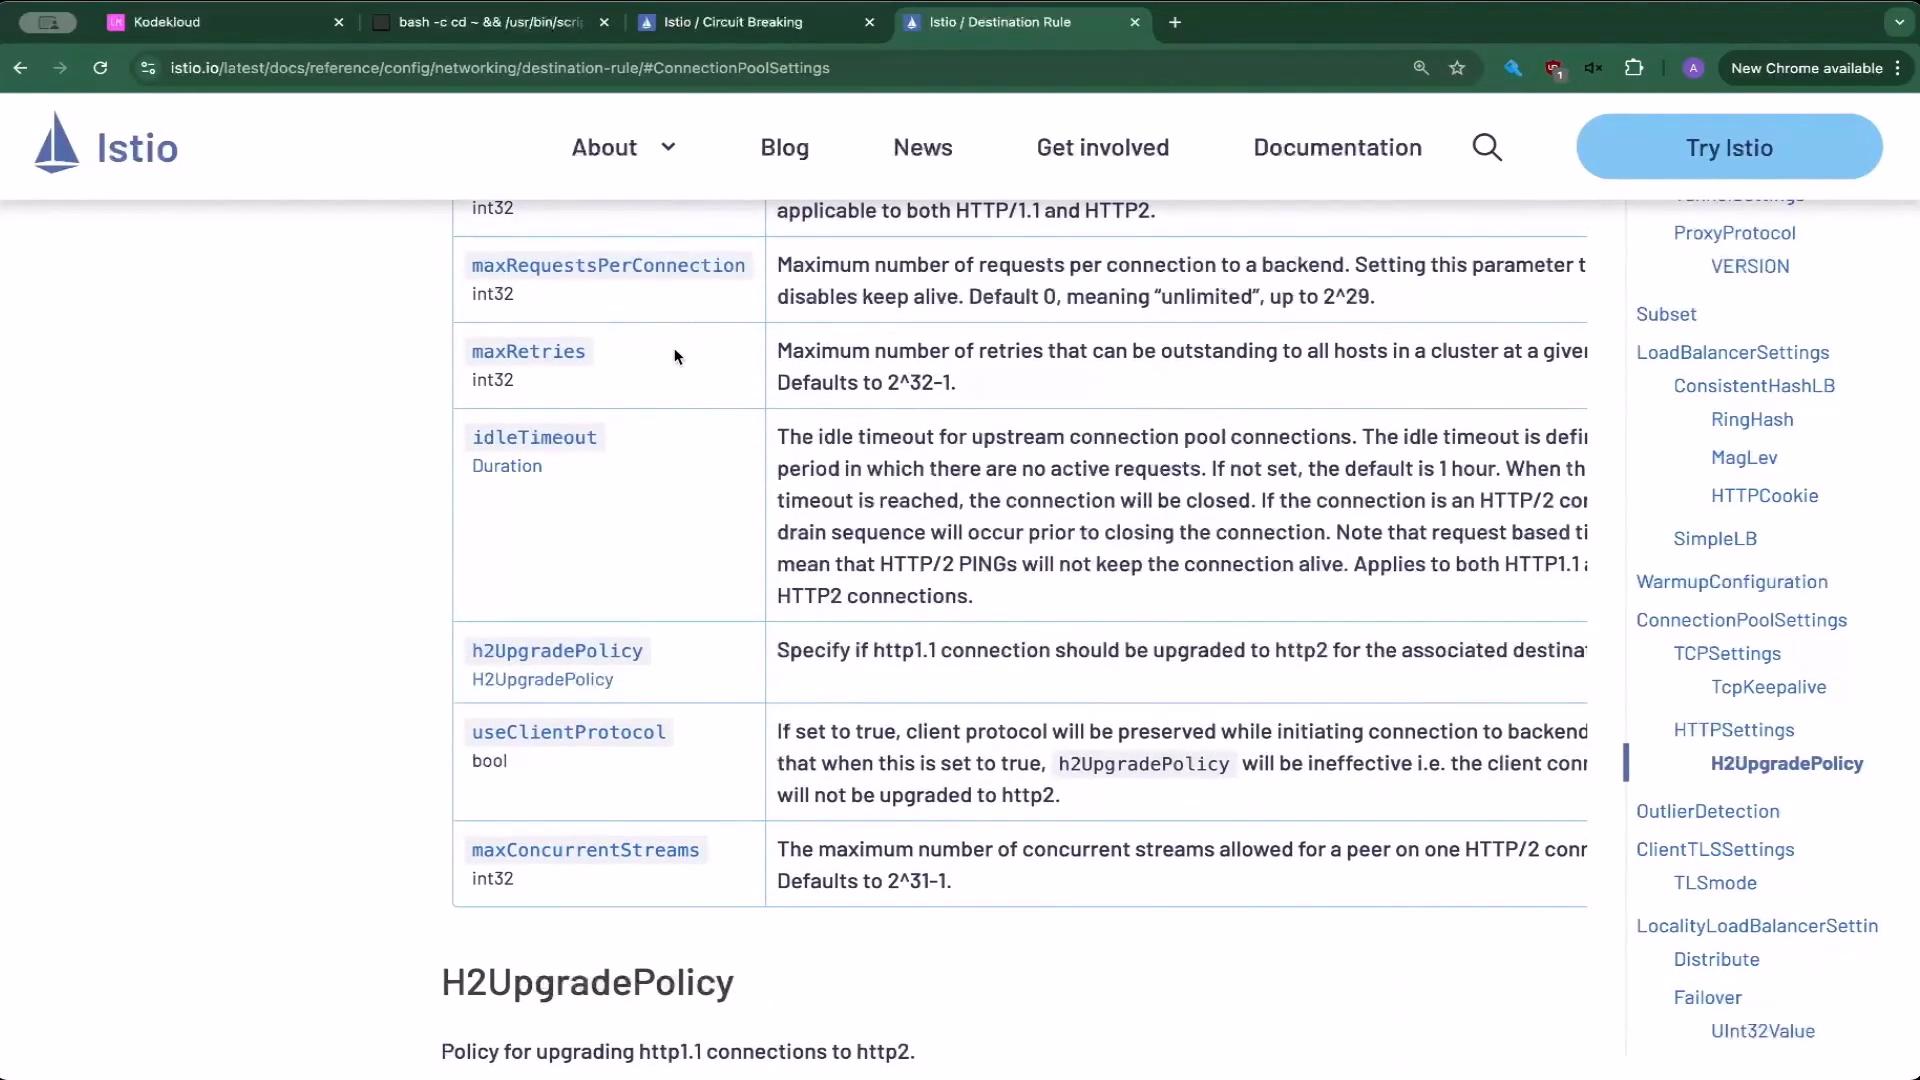Screen dimensions: 1920x1080
Task: Open the Blog nav item
Action: (784, 147)
